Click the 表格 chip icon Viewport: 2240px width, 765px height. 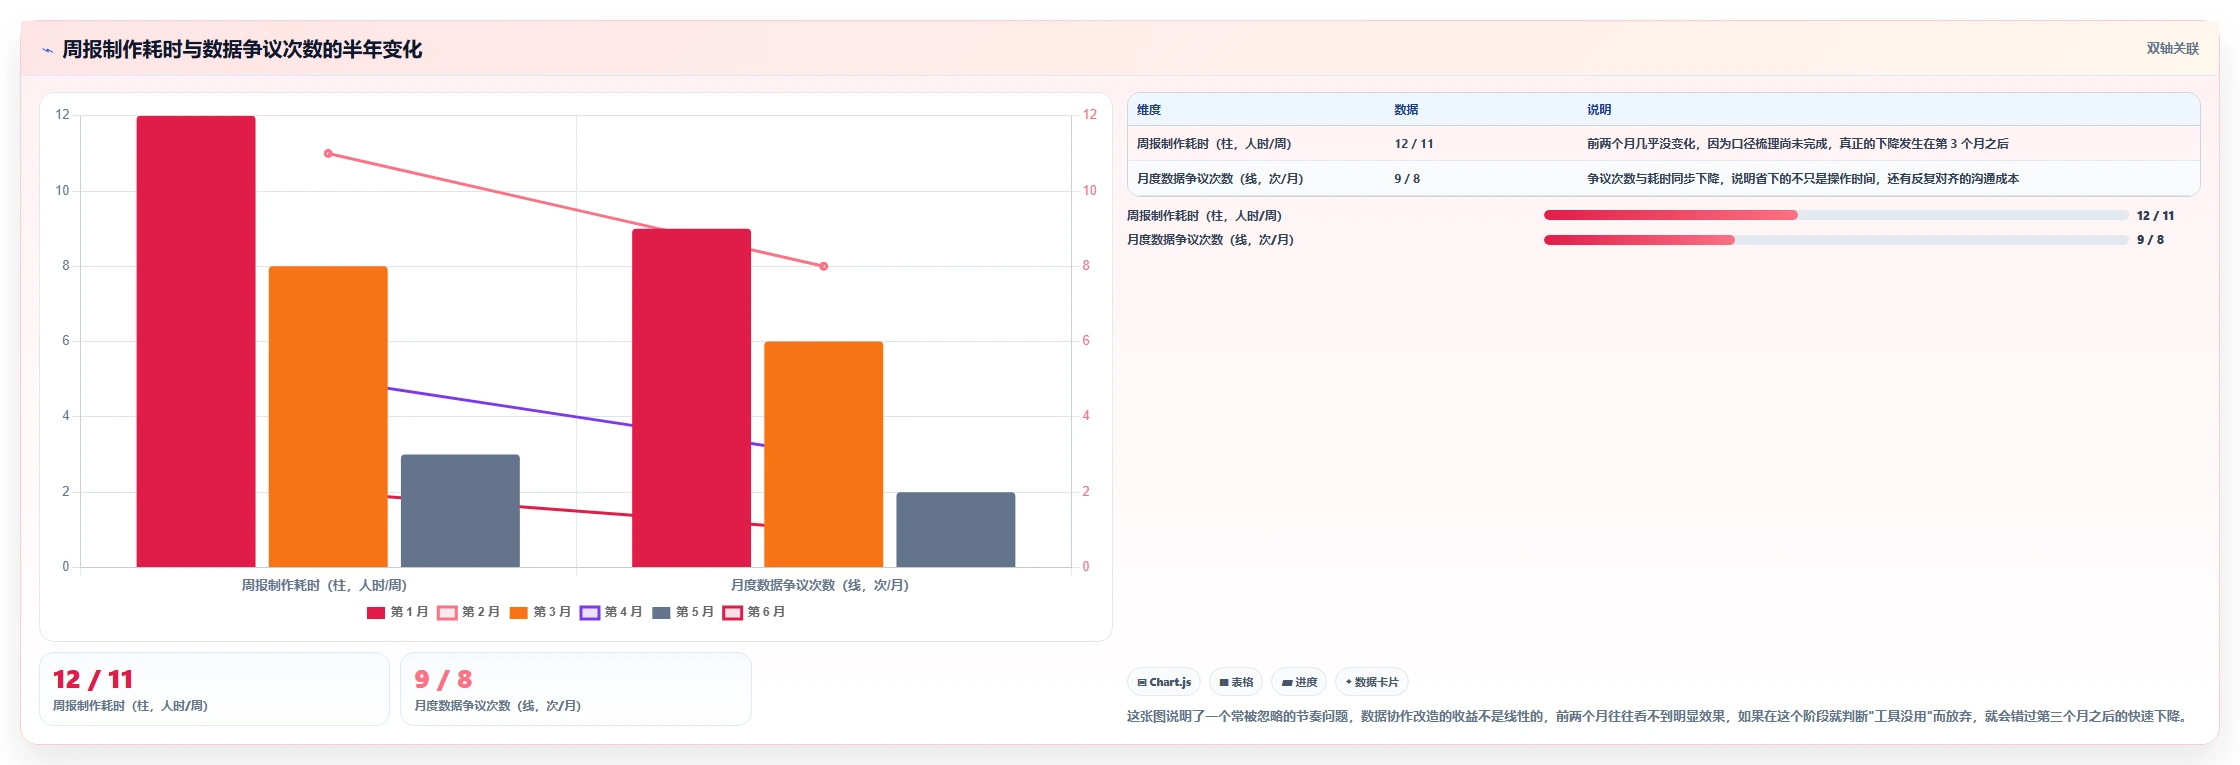pyautogui.click(x=1224, y=683)
